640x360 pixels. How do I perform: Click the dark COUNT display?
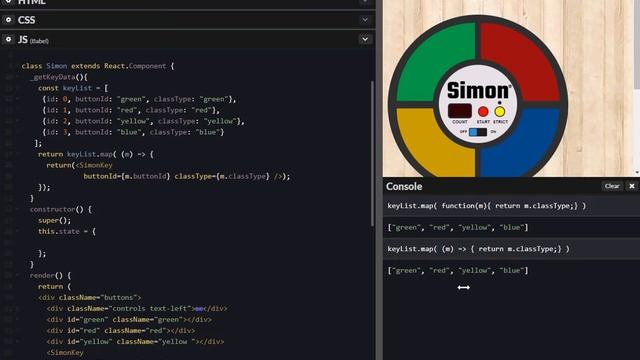pos(460,111)
